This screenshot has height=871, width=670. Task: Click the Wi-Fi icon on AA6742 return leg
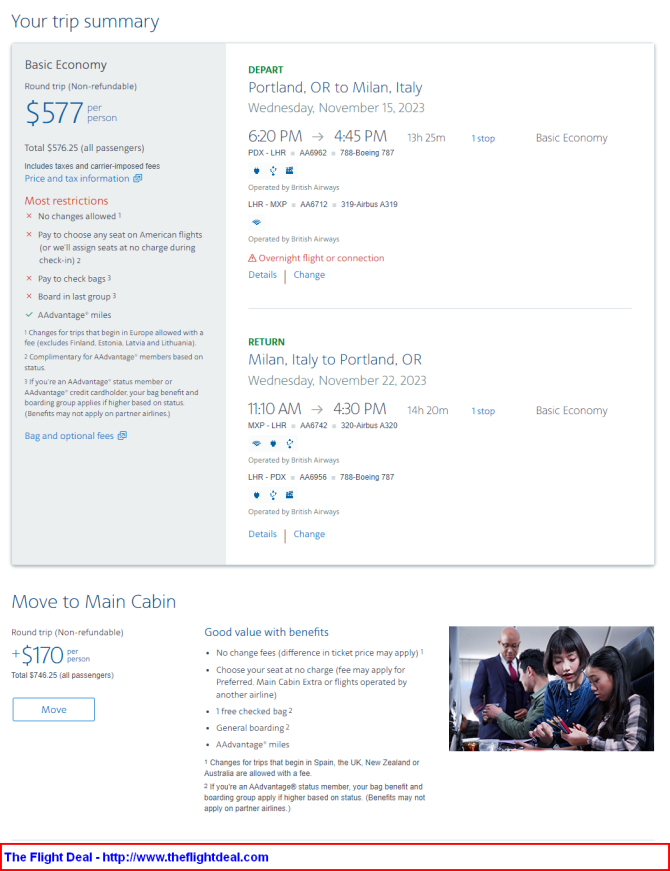tap(257, 442)
